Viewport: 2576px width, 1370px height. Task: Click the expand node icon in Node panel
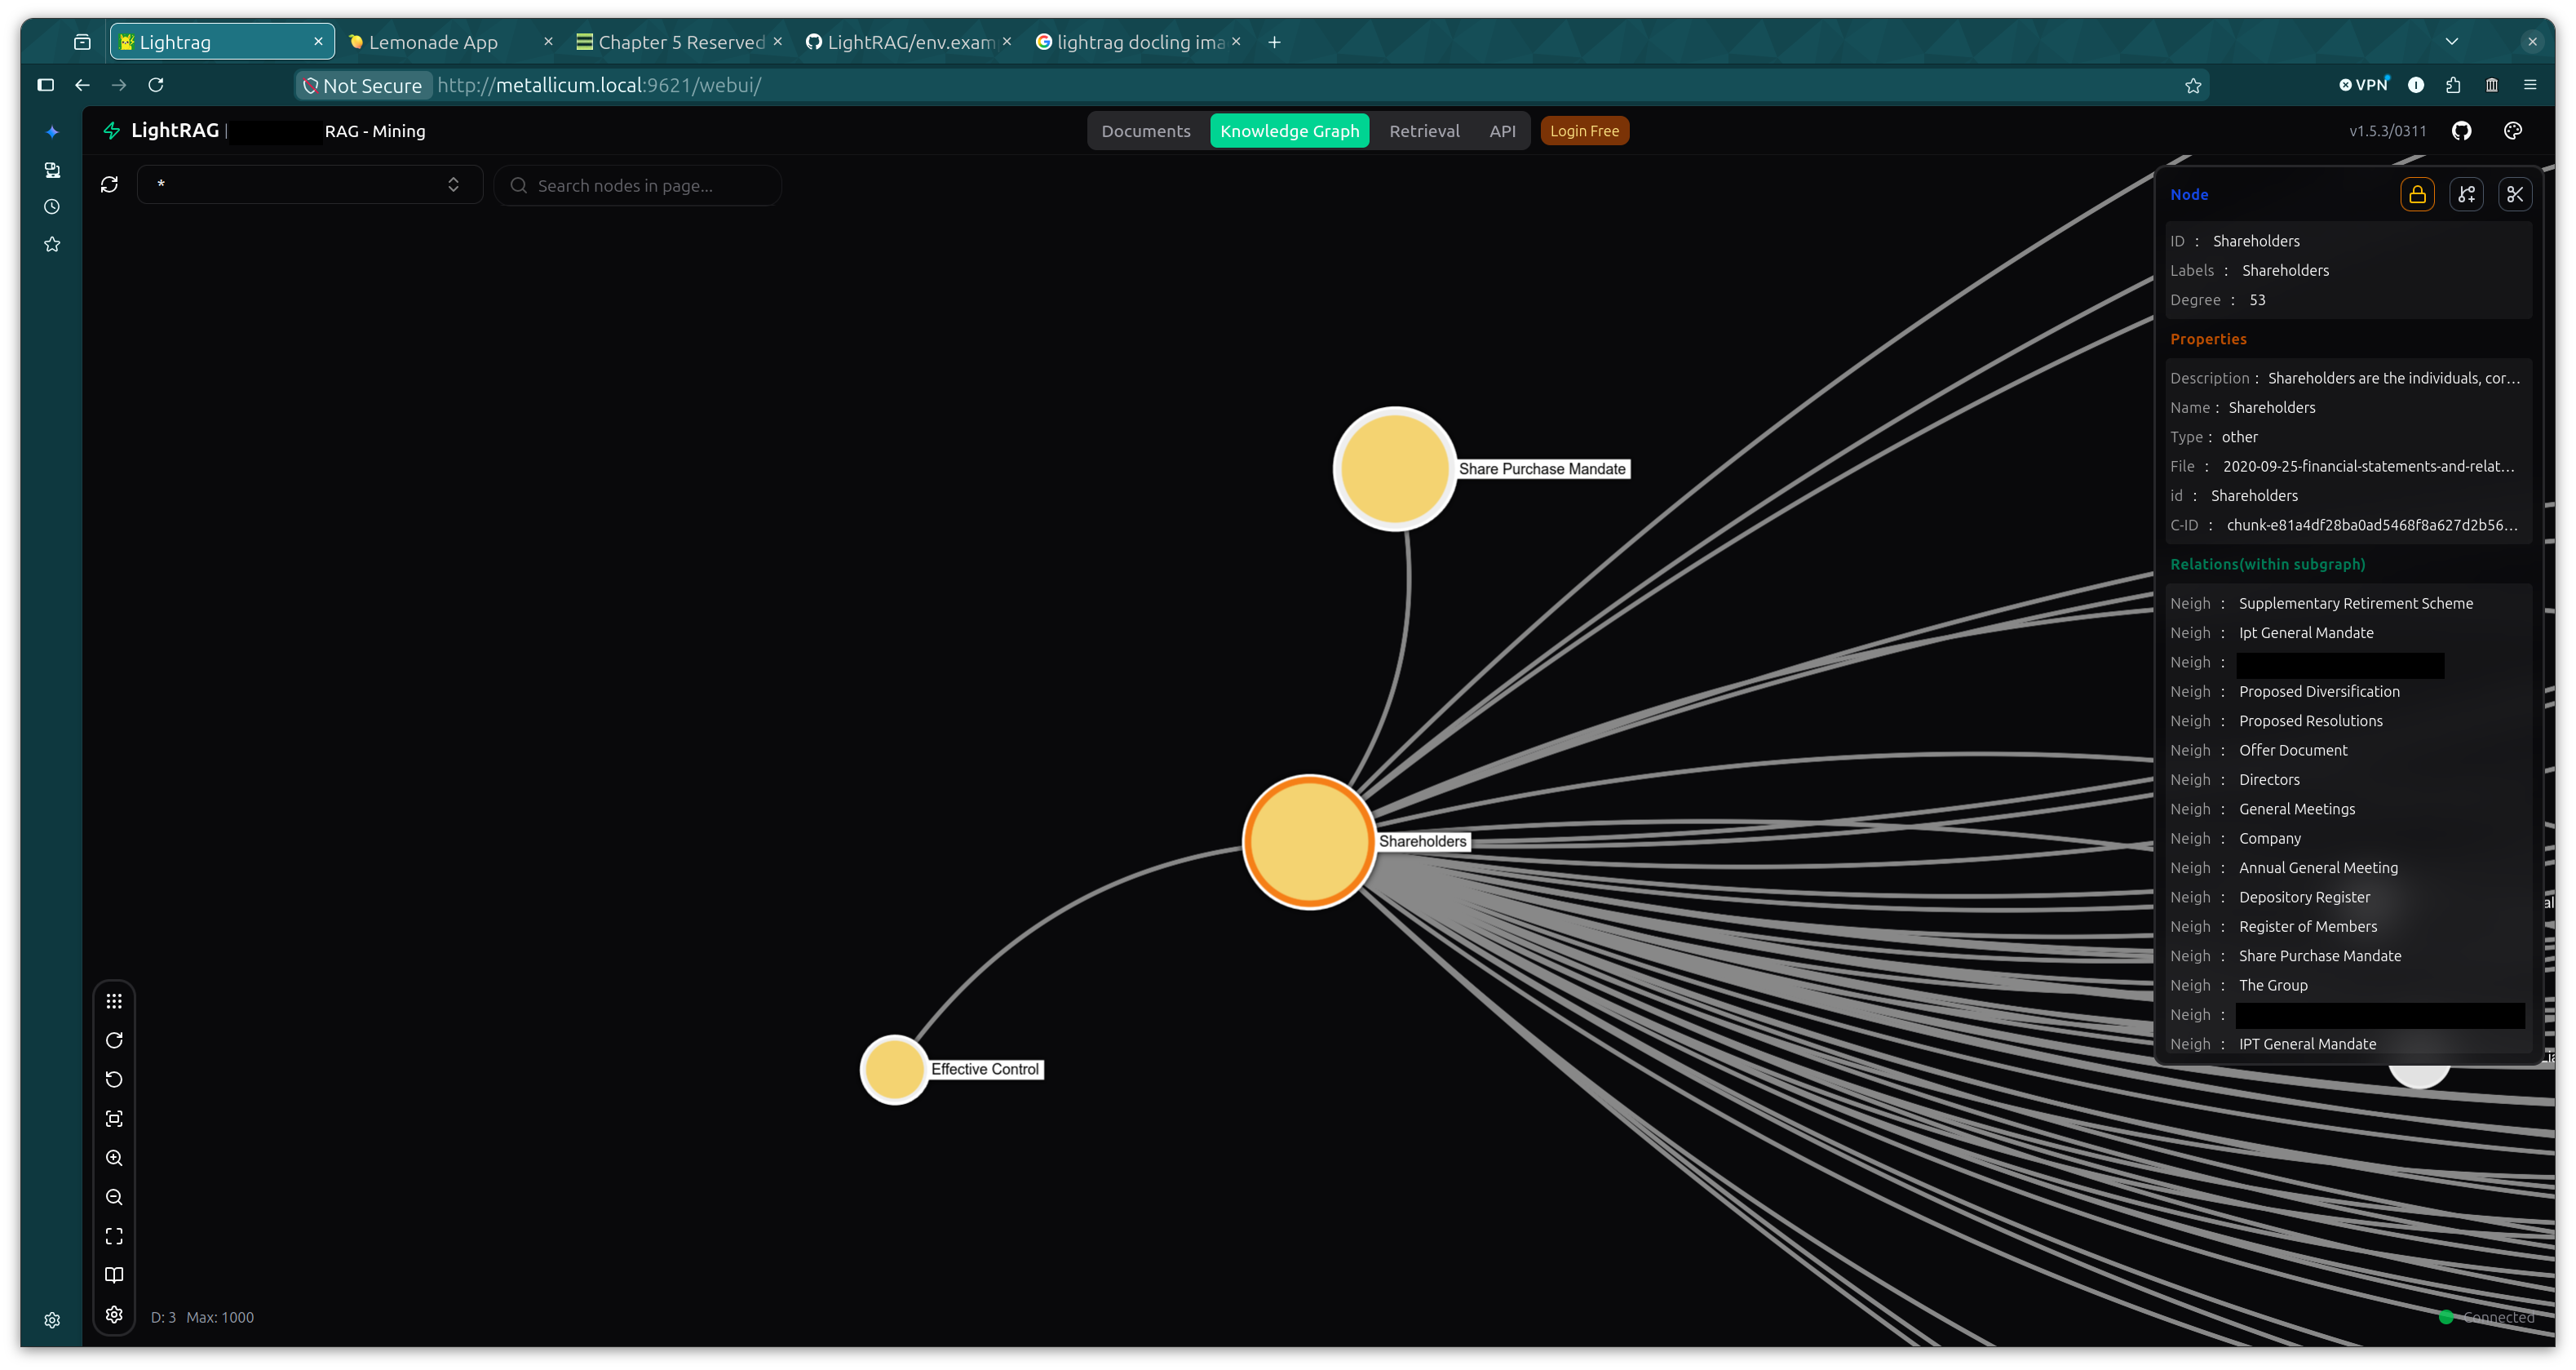click(2466, 194)
